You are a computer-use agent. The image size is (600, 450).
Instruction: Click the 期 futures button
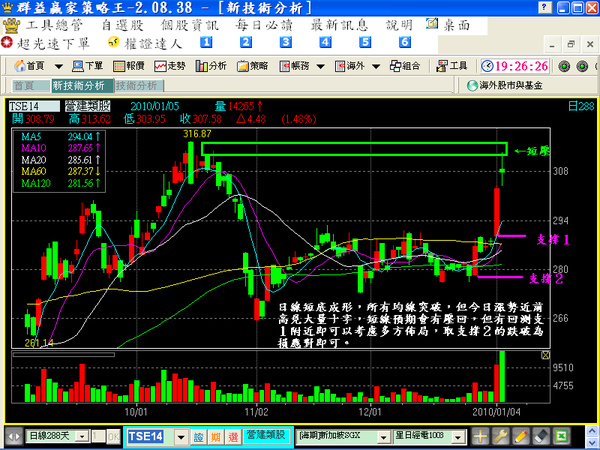tap(216, 436)
